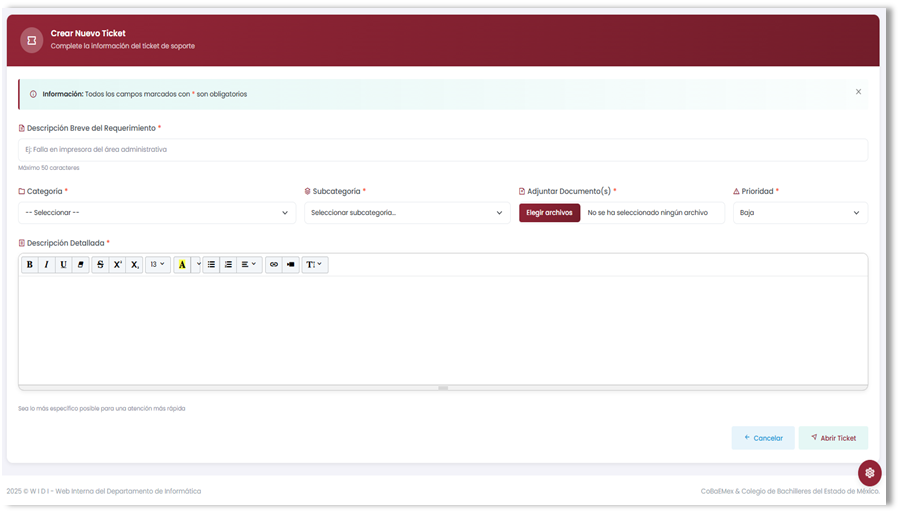900x513 pixels.
Task: Click the eraser remove-format icon
Action: pos(80,265)
